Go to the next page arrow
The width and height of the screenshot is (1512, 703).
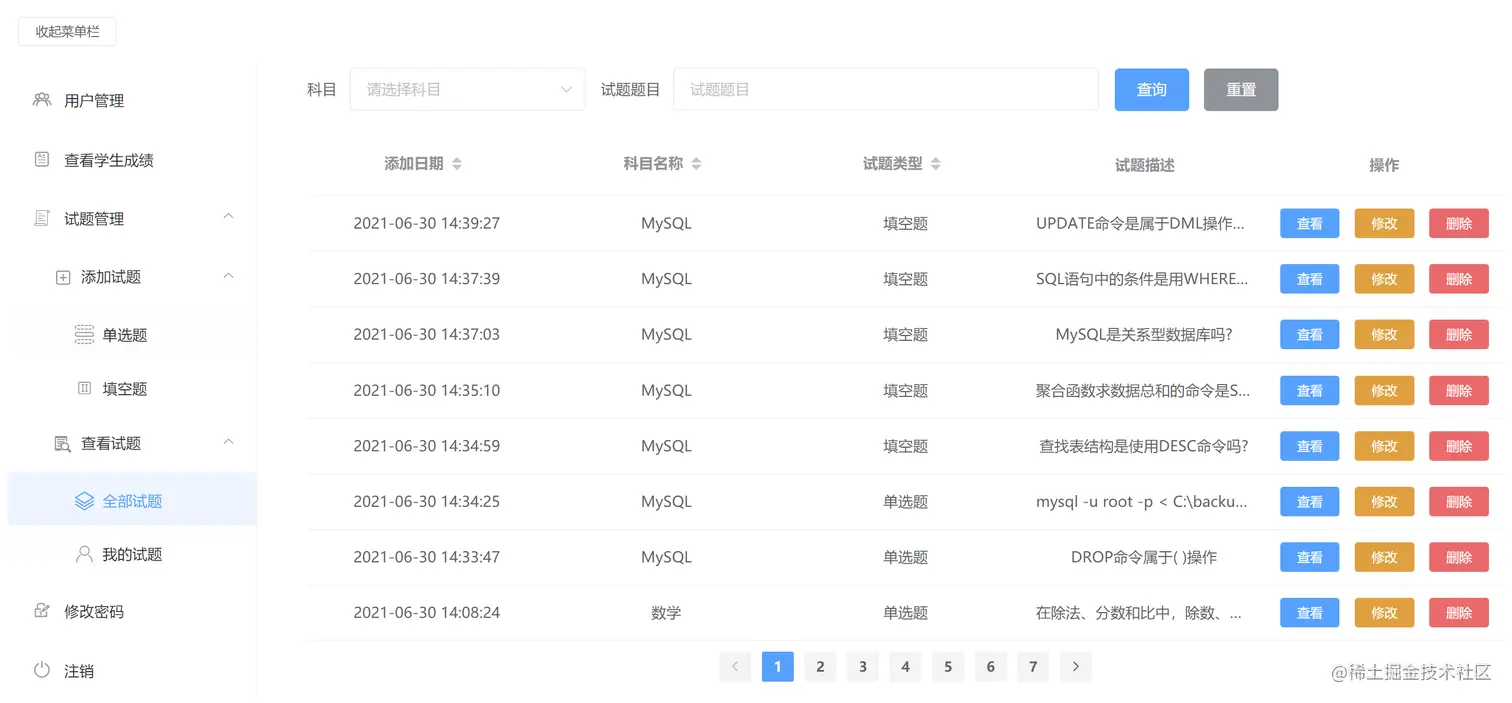(1076, 666)
